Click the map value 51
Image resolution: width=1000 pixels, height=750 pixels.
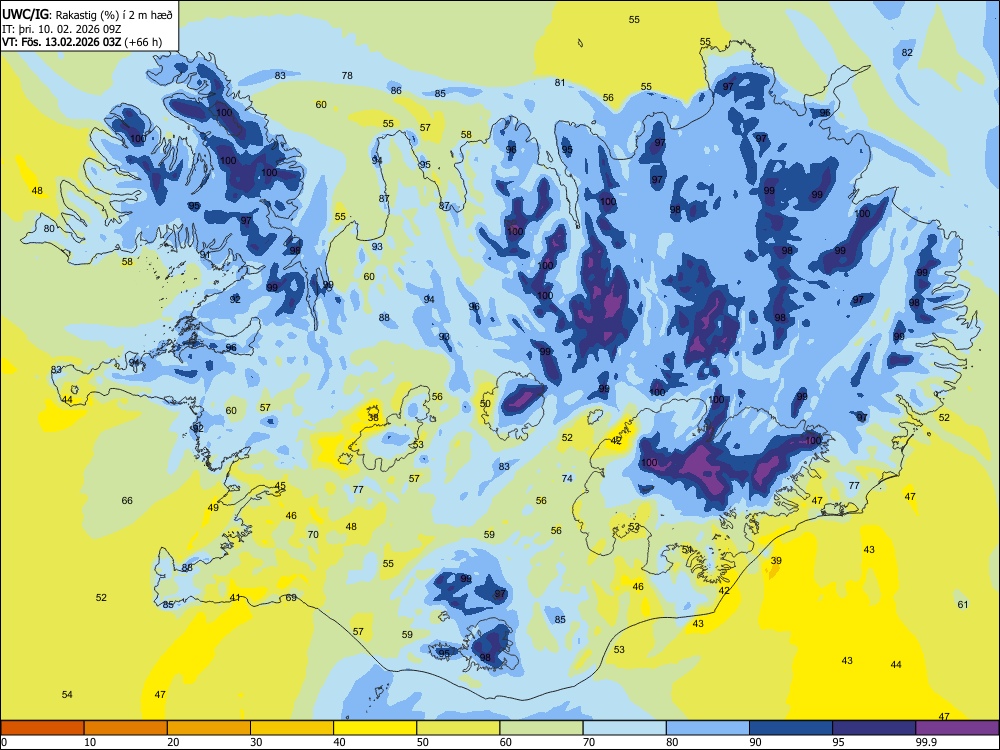click(x=687, y=549)
